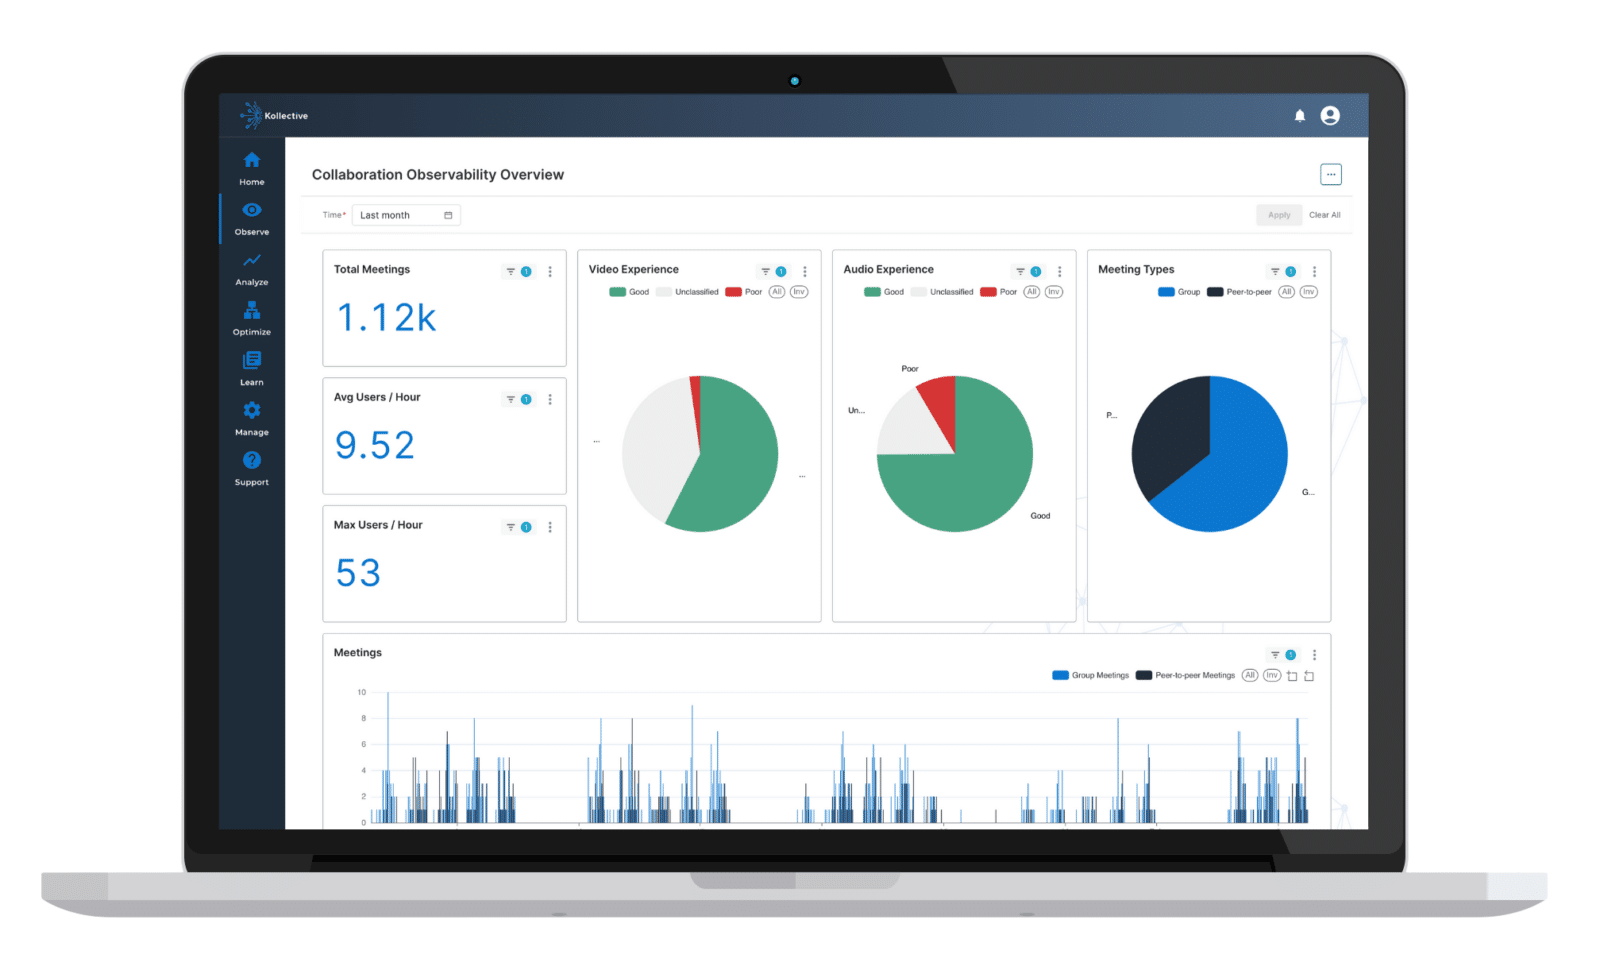Toggle Inv filter on Audio Experience chart
This screenshot has height=970, width=1600.
tap(1054, 292)
